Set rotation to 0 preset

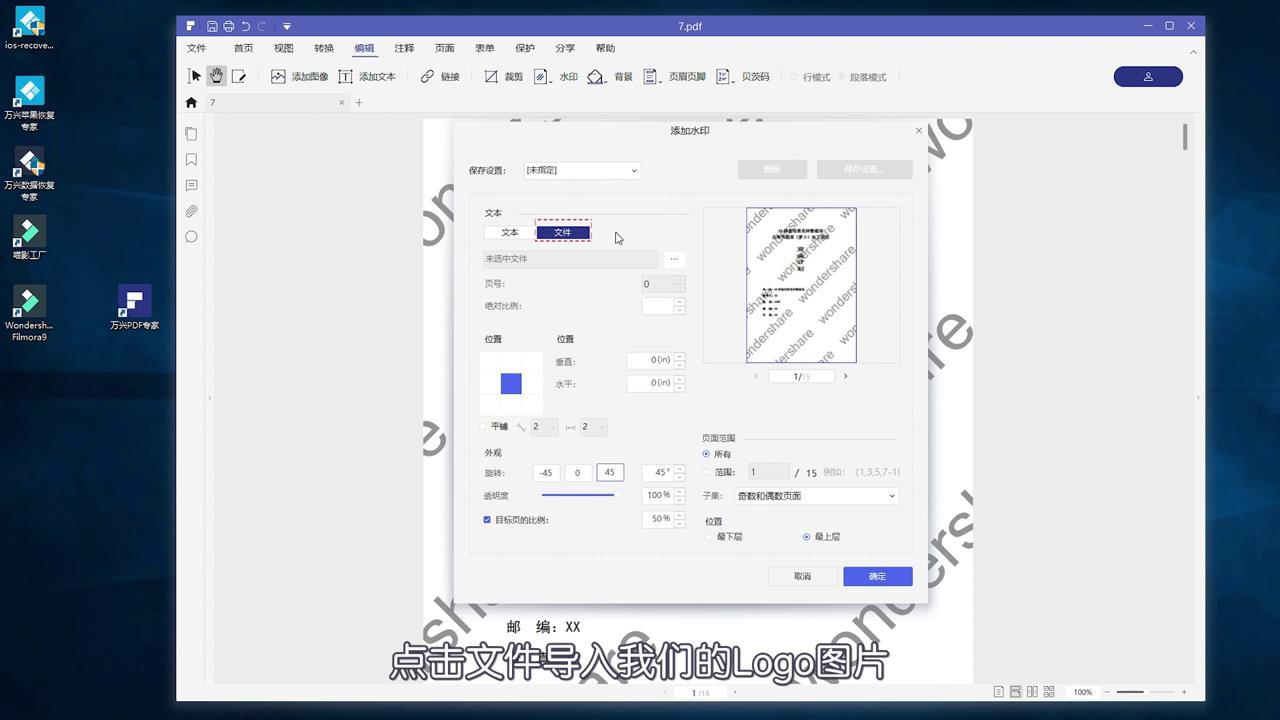click(578, 473)
